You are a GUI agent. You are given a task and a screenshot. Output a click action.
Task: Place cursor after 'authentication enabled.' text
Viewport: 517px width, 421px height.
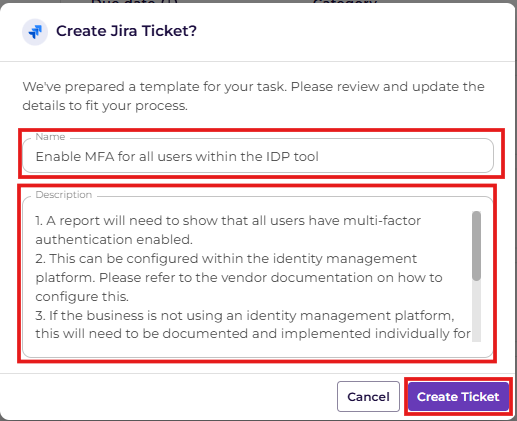(193, 240)
